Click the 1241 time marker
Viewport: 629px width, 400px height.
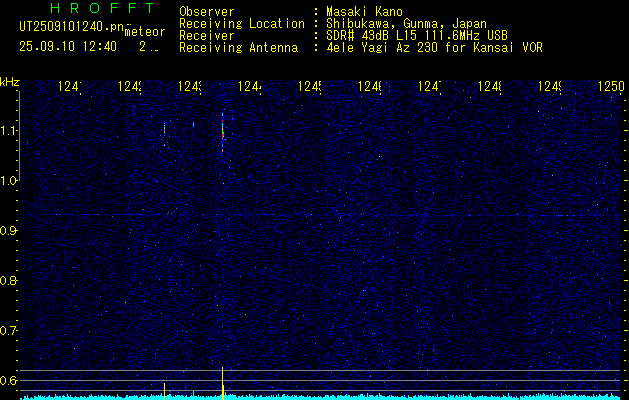click(x=70, y=86)
